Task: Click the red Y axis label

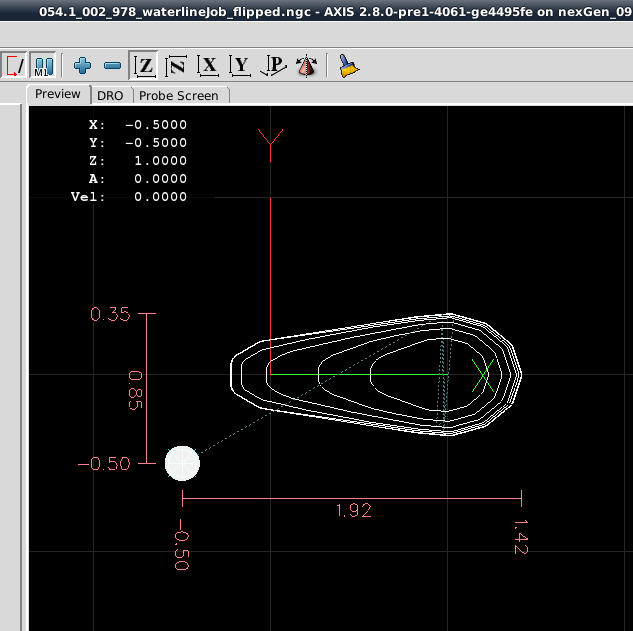Action: pos(270,142)
